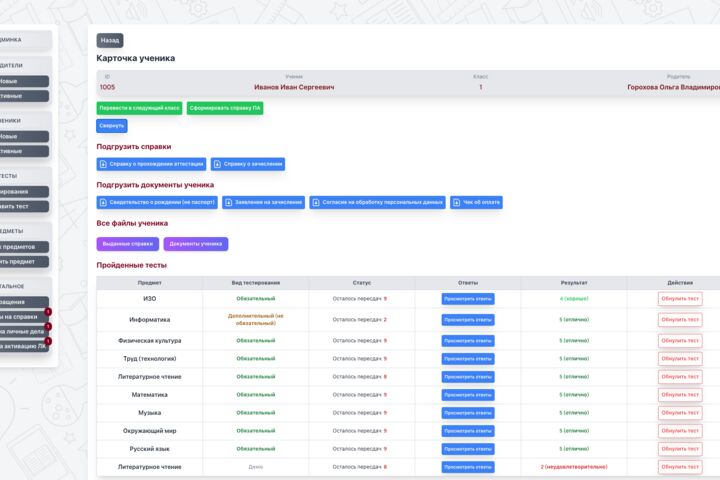Click the Назад back button

click(110, 40)
